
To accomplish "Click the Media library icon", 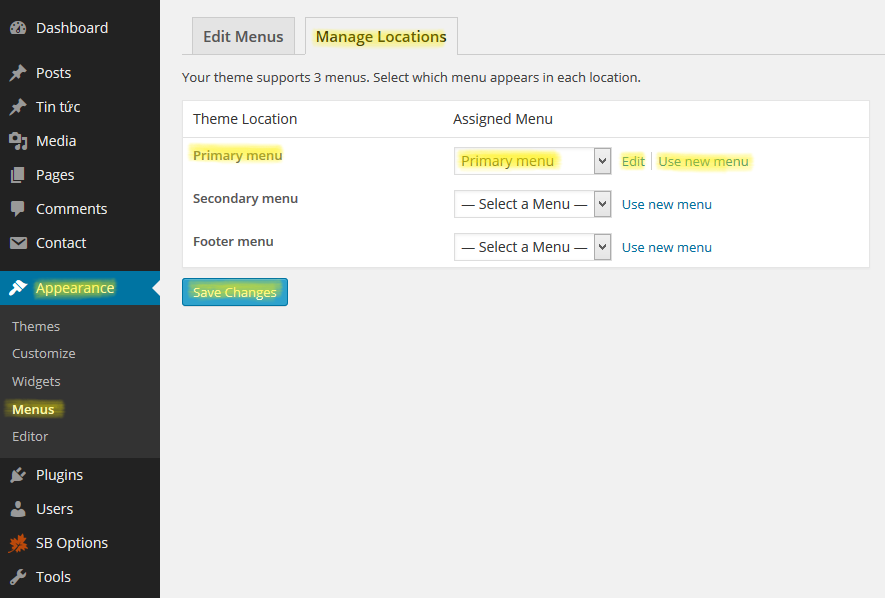I will click(18, 141).
